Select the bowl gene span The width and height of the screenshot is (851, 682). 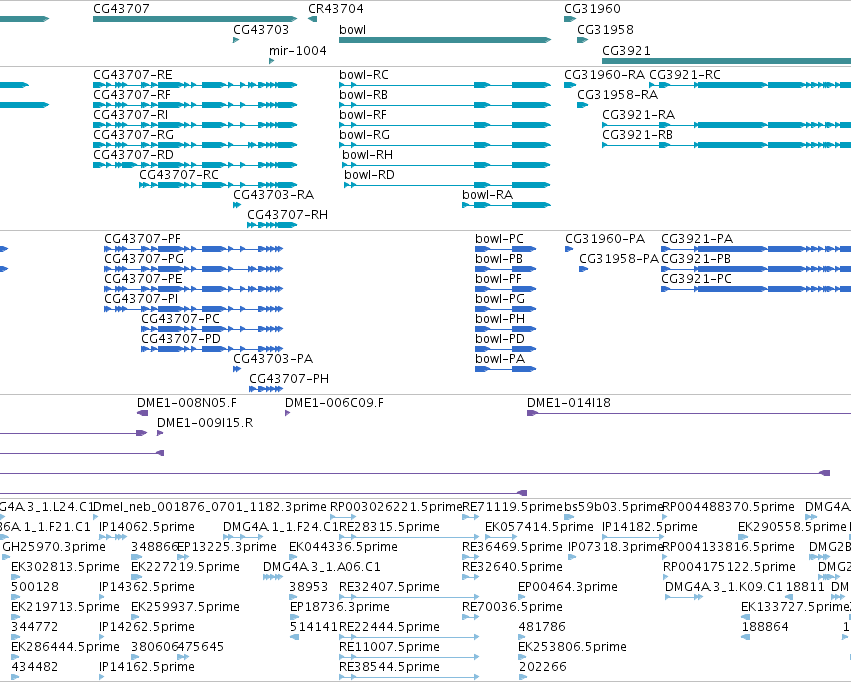445,40
